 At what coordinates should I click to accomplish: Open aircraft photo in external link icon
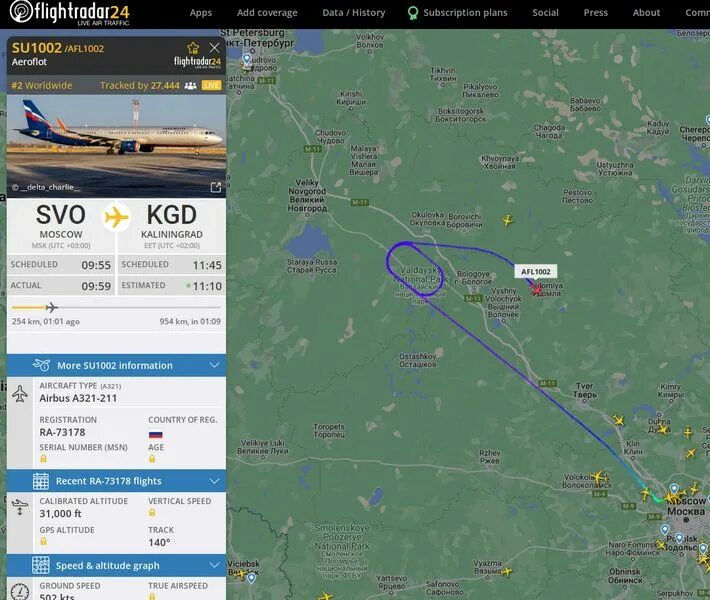216,187
